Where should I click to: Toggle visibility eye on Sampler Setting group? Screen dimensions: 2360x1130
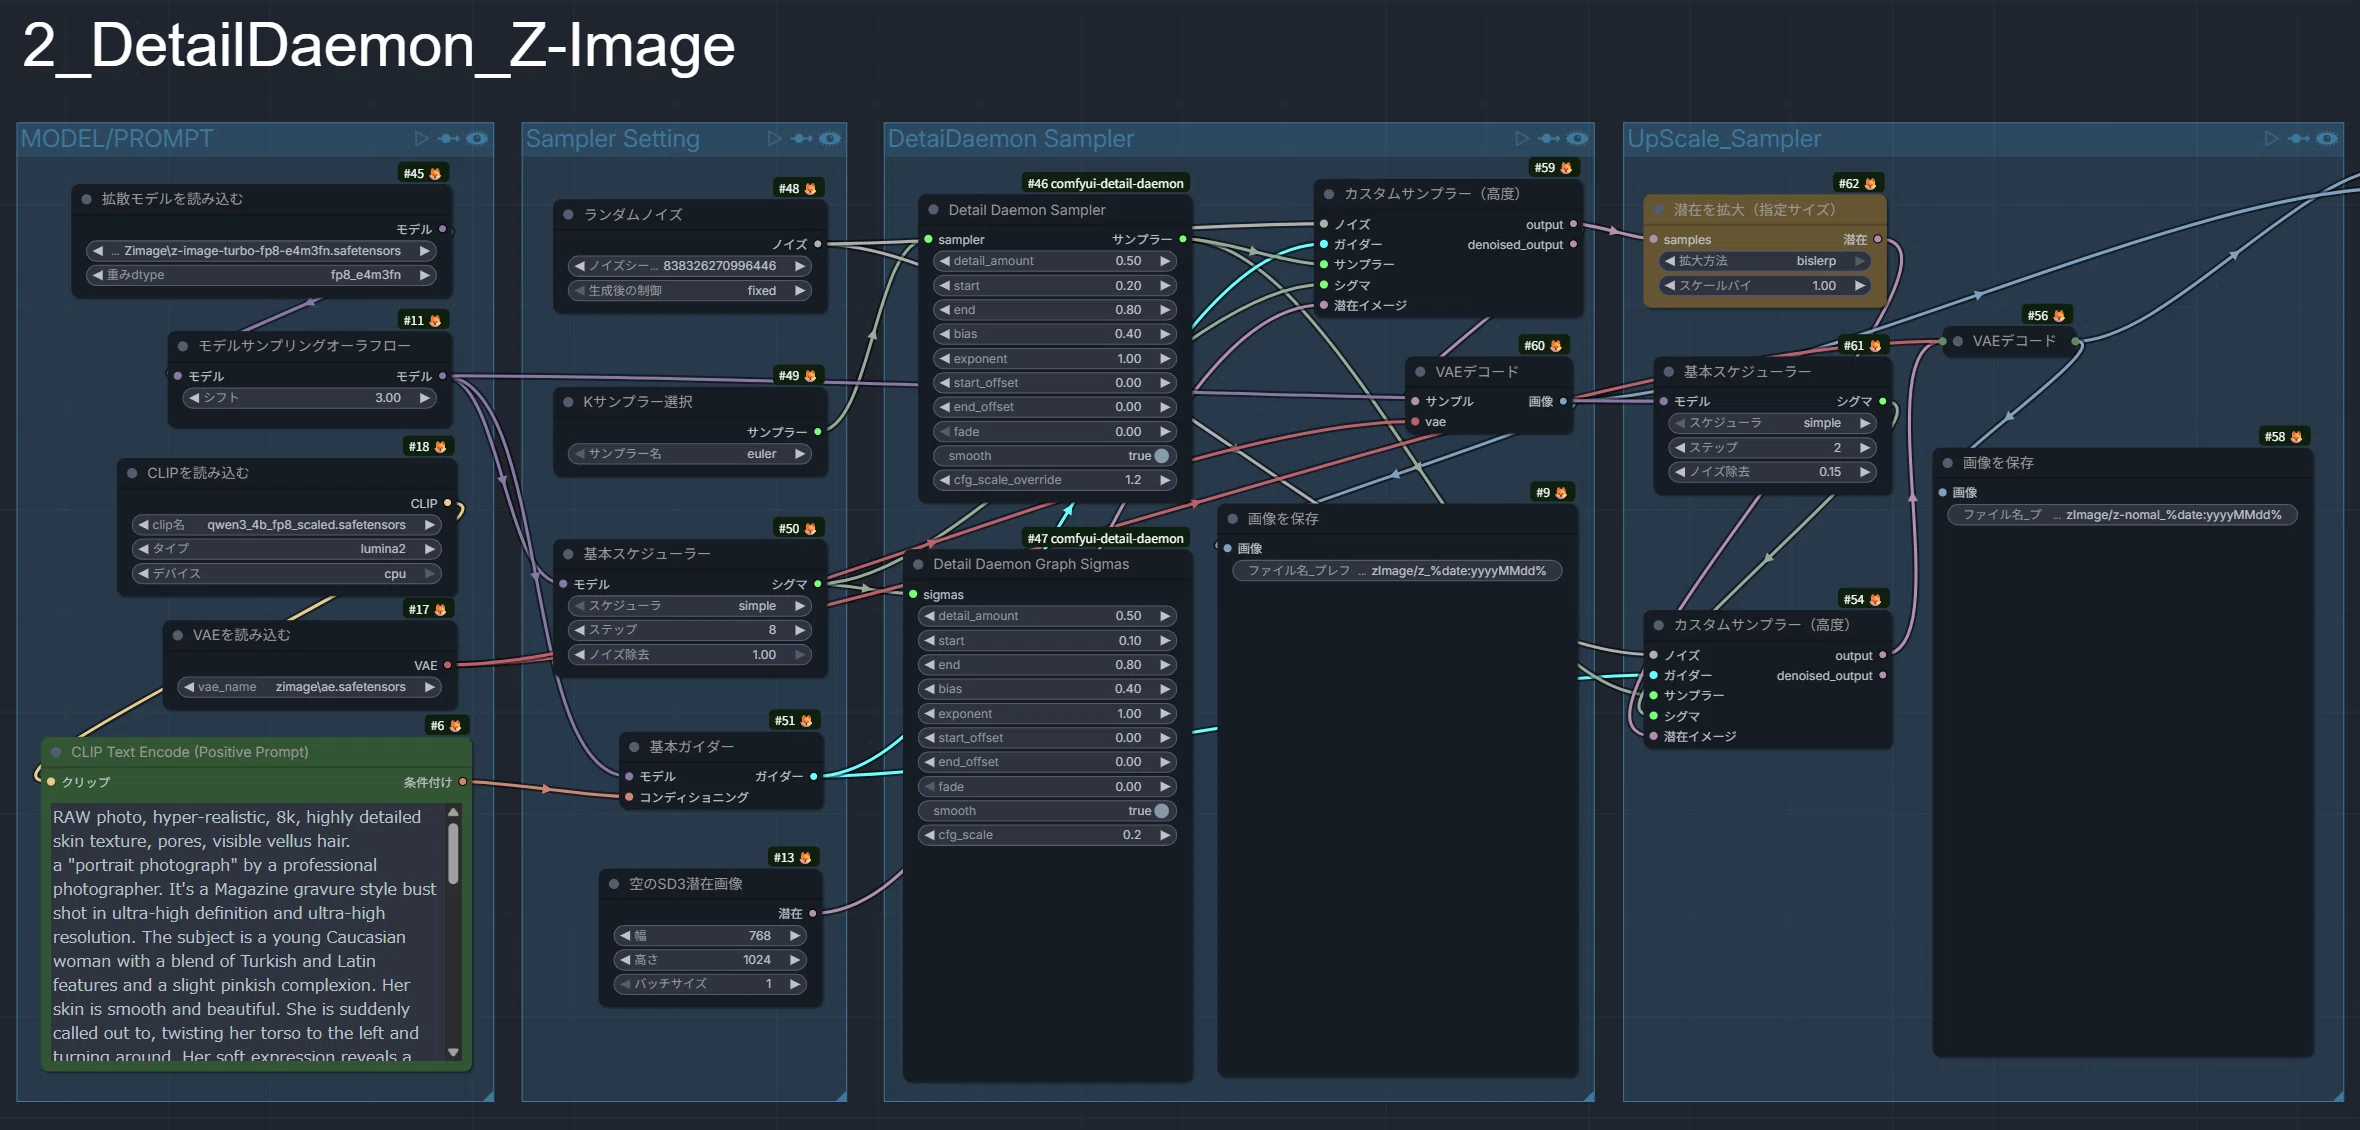pyautogui.click(x=830, y=138)
